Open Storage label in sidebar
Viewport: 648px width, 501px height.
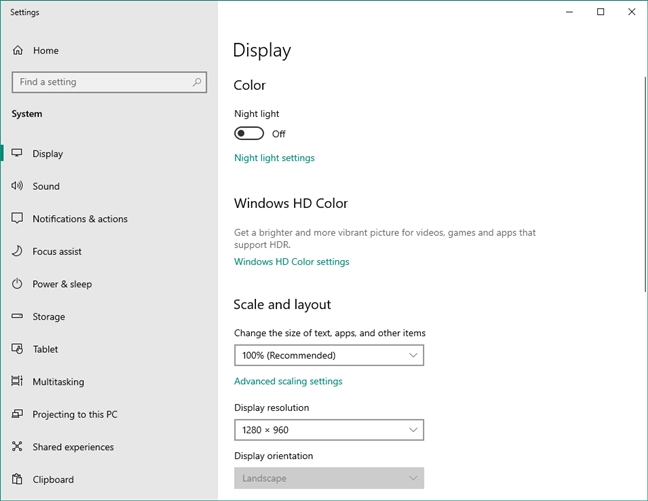49,317
